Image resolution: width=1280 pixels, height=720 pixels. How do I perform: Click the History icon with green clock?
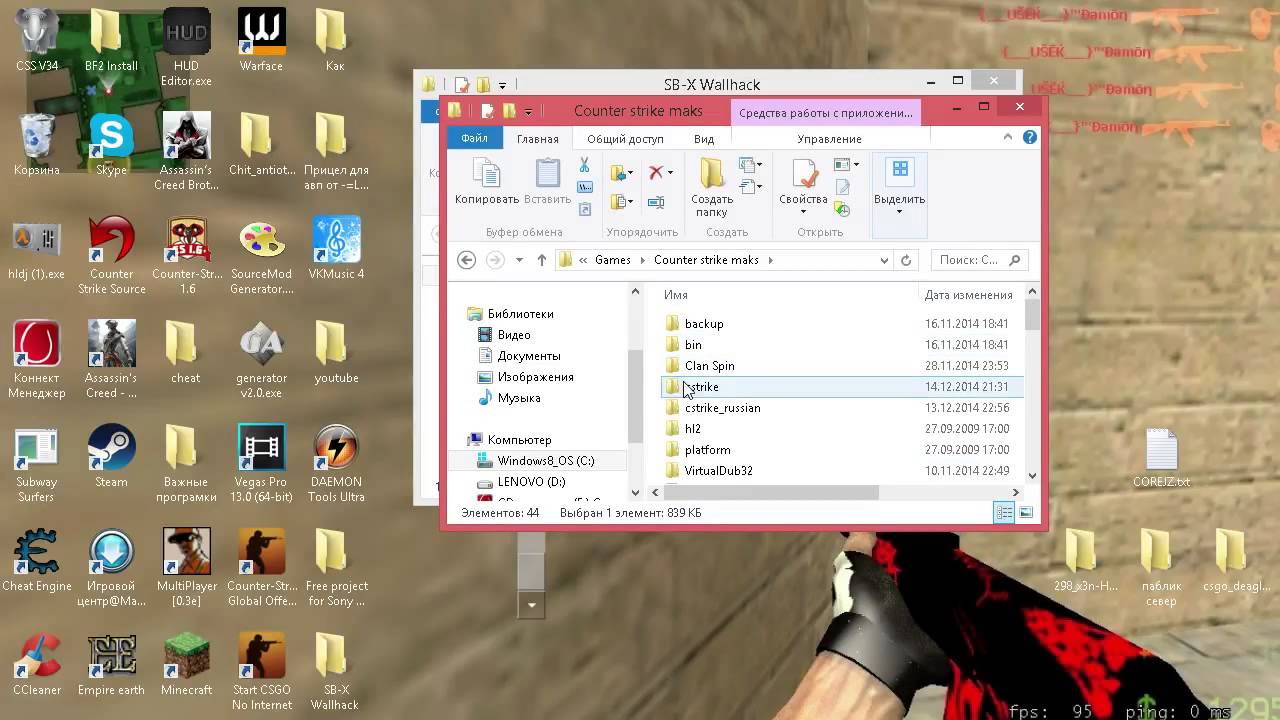pyautogui.click(x=842, y=209)
